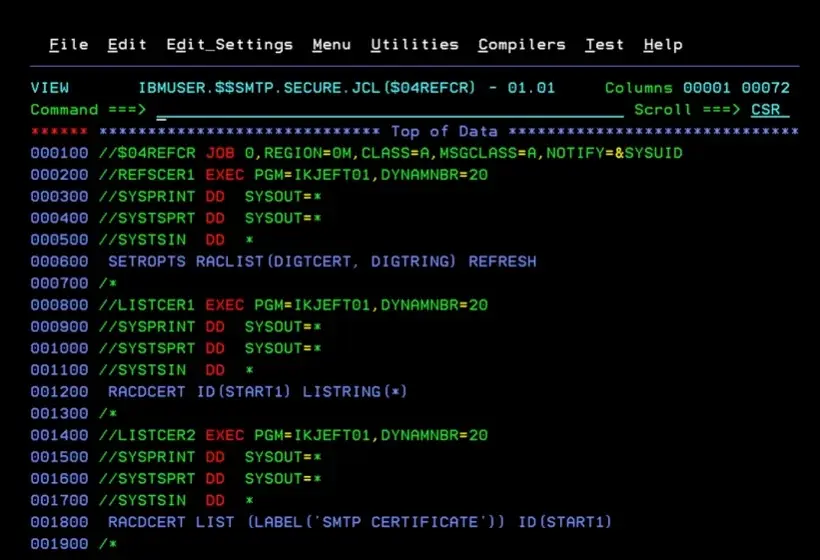Select line number 000100
Viewport: 820px width, 560px height.
59,153
